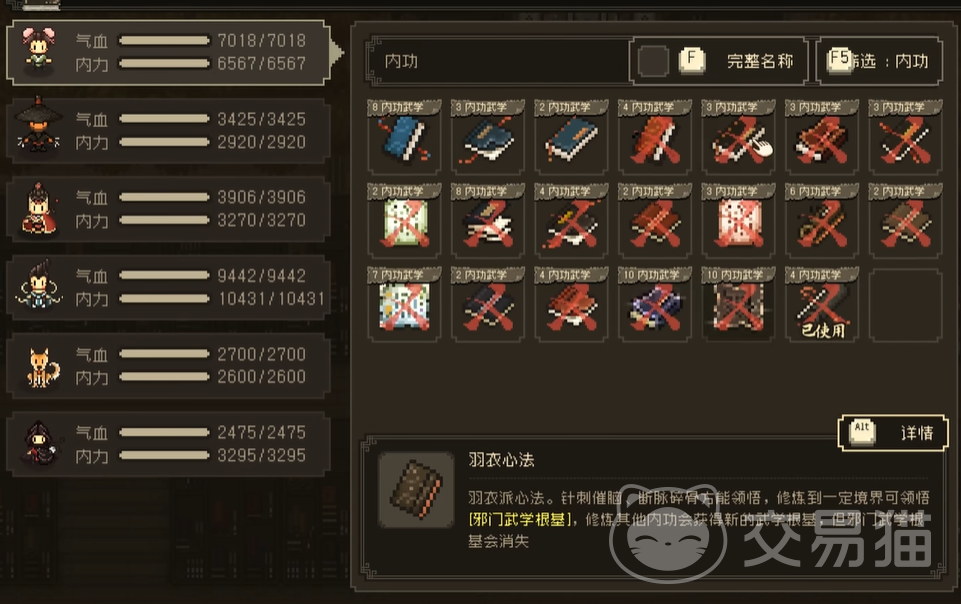Select the pink-haired girl party member
961x604 pixels.
169,52
